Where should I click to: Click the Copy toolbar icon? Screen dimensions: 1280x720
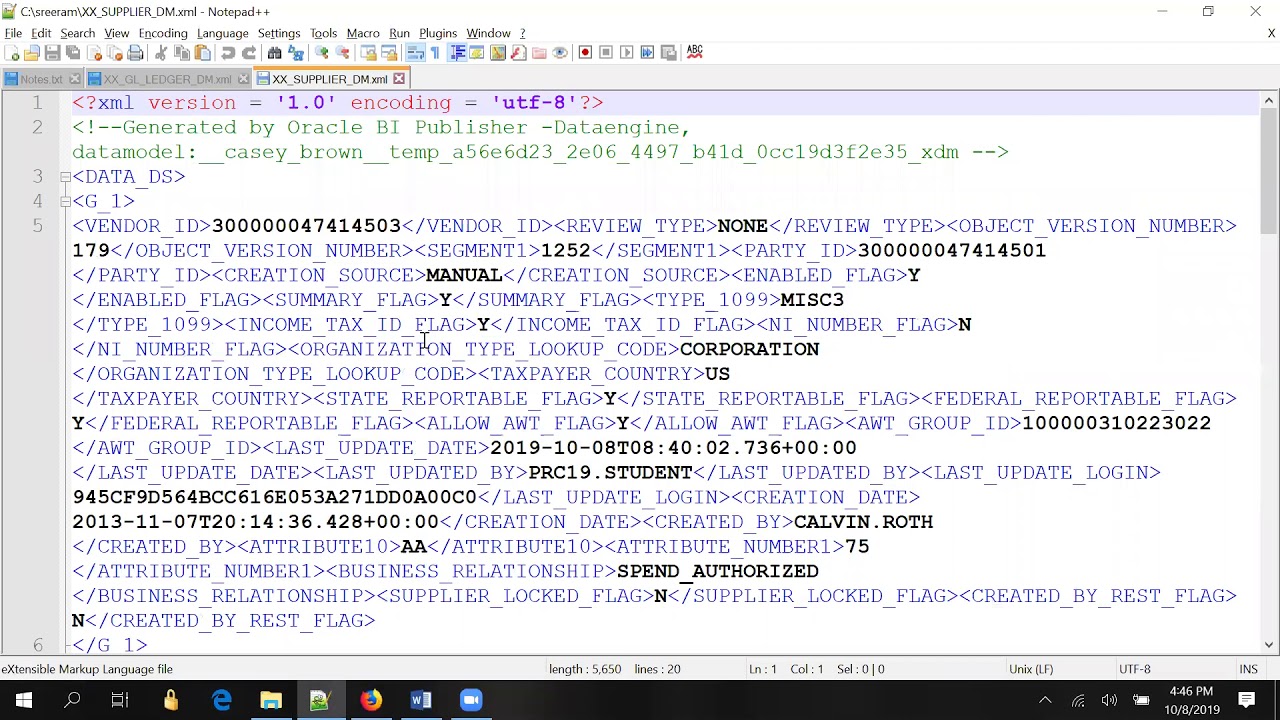pos(182,52)
